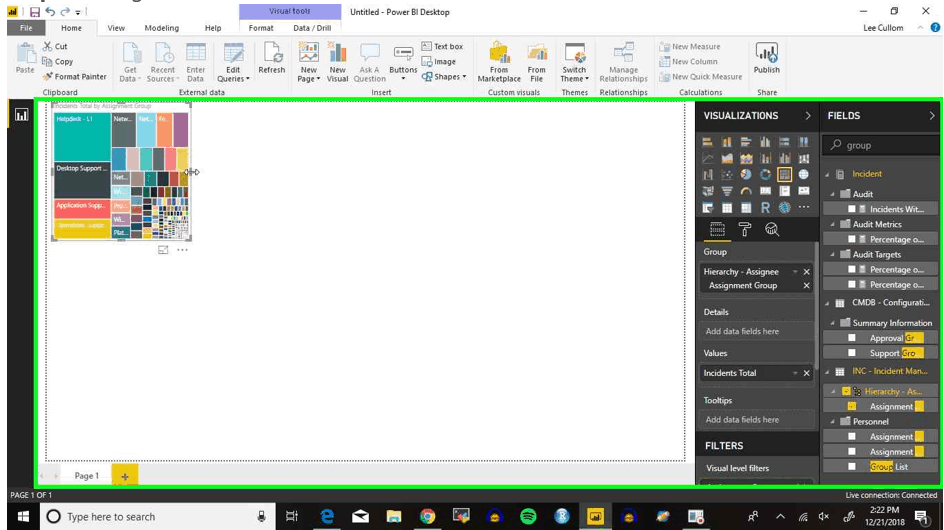Screen dimensions: 944x530
Task: Select the Map globe visualization
Action: coord(804,175)
